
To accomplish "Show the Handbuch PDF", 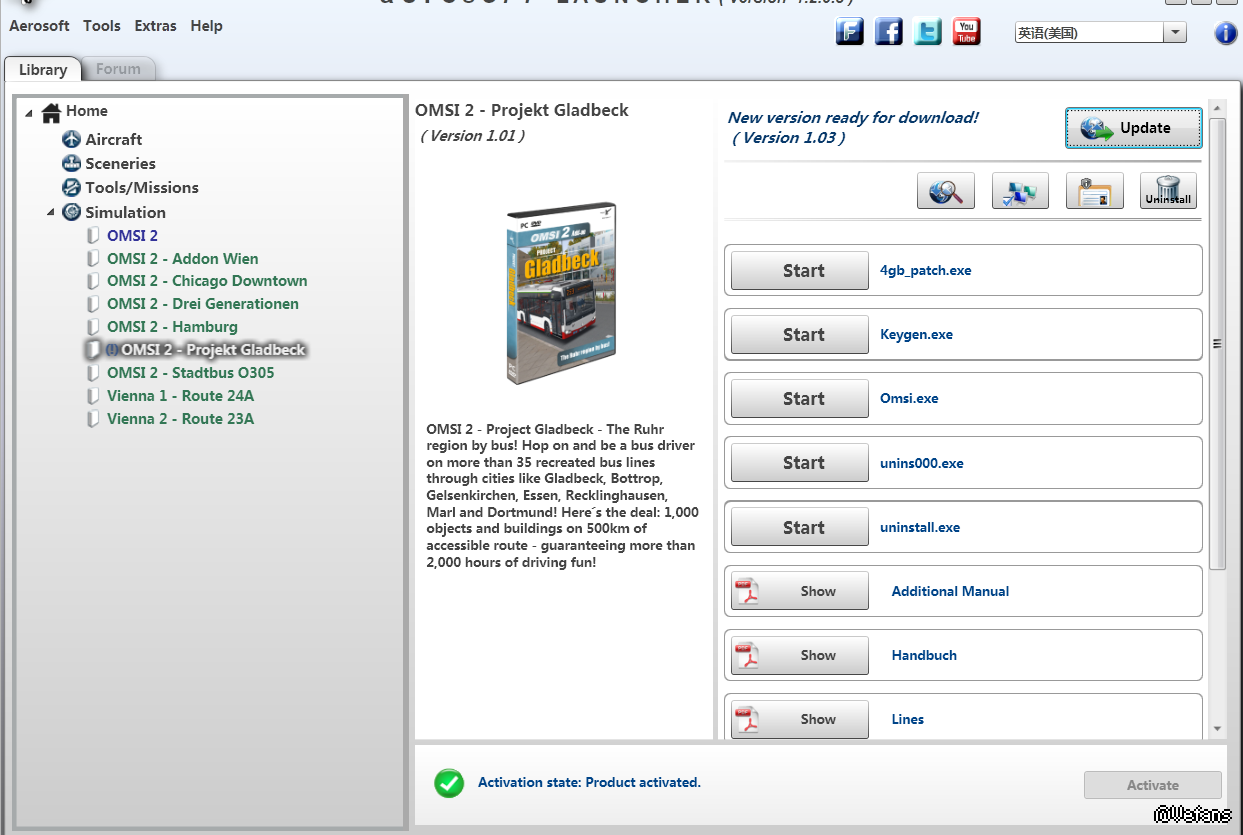I will point(800,655).
